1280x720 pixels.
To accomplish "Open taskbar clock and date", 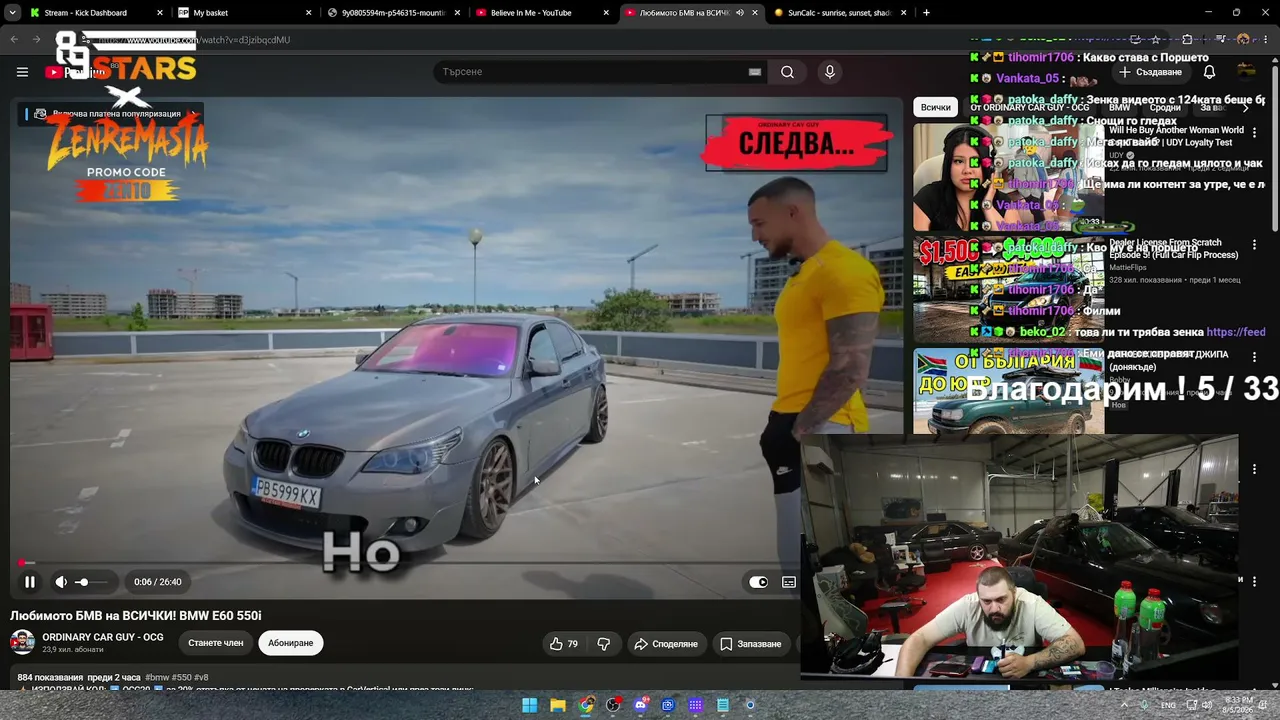I will click(1239, 705).
